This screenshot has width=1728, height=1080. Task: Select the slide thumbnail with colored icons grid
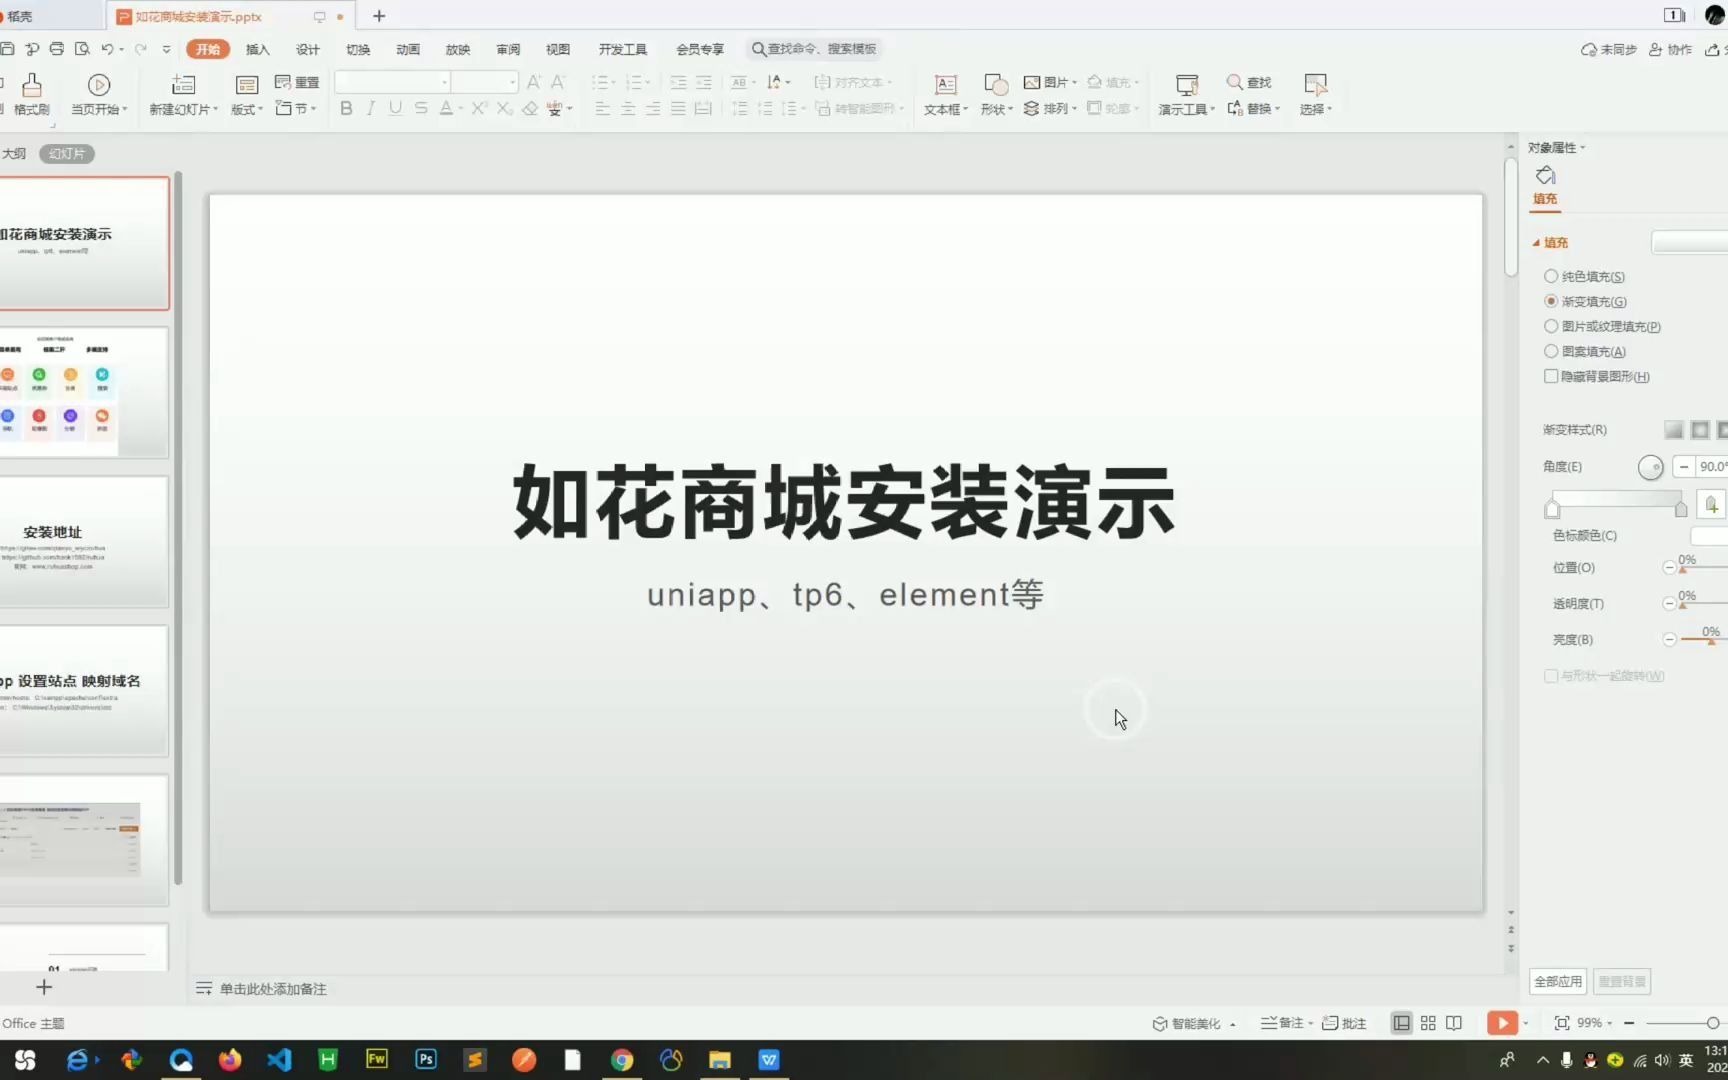coord(84,392)
